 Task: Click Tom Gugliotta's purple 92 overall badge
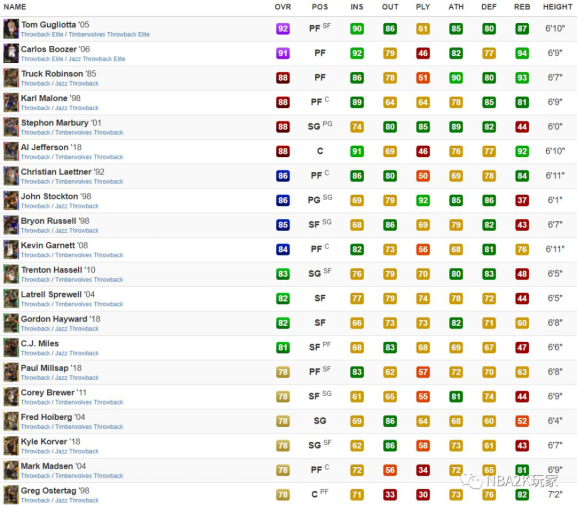[283, 29]
